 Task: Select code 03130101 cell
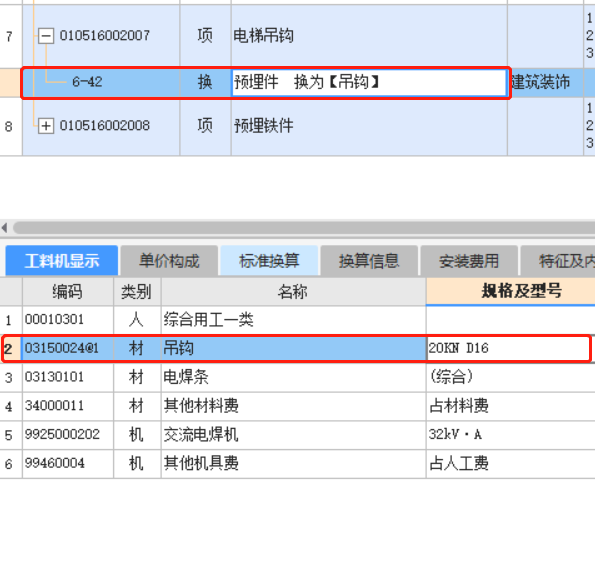[68, 378]
